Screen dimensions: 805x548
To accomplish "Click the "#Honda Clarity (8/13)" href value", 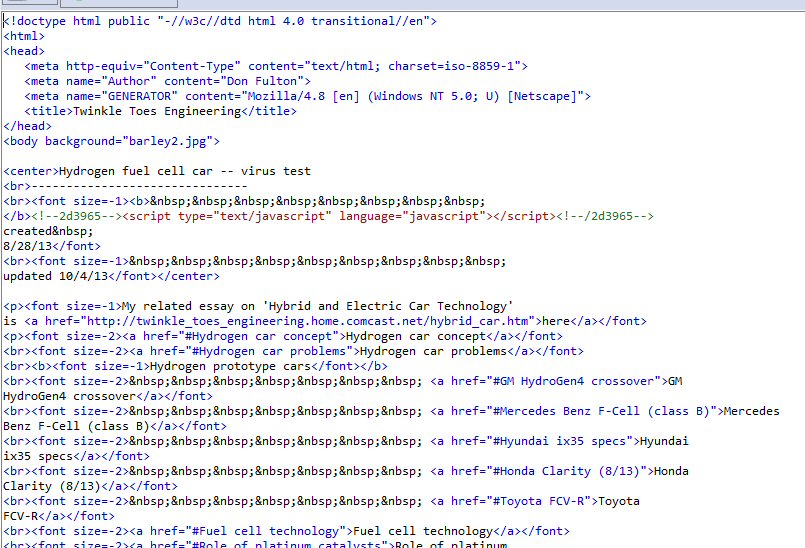I will (x=566, y=471).
